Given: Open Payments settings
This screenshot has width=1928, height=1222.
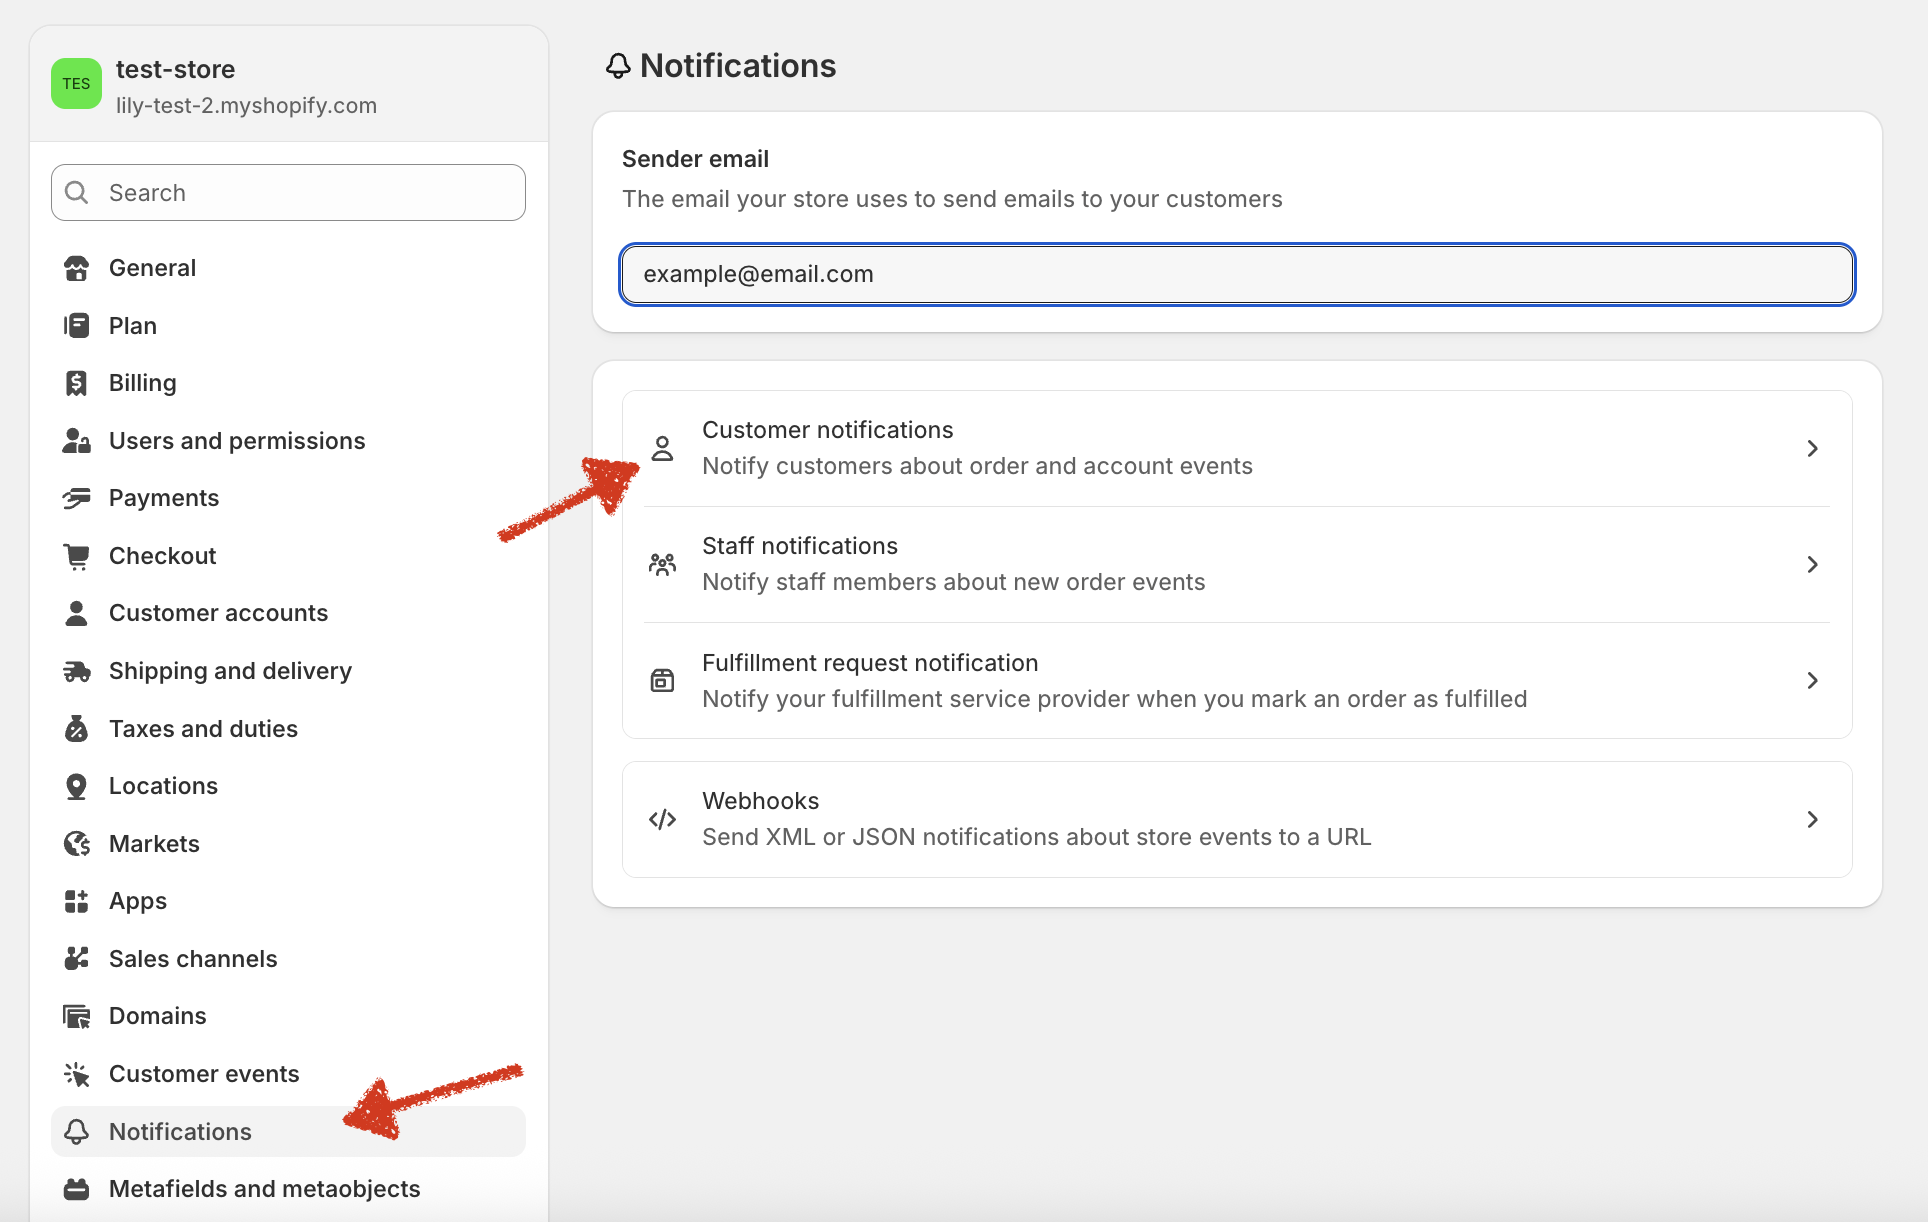Looking at the screenshot, I should (288, 498).
